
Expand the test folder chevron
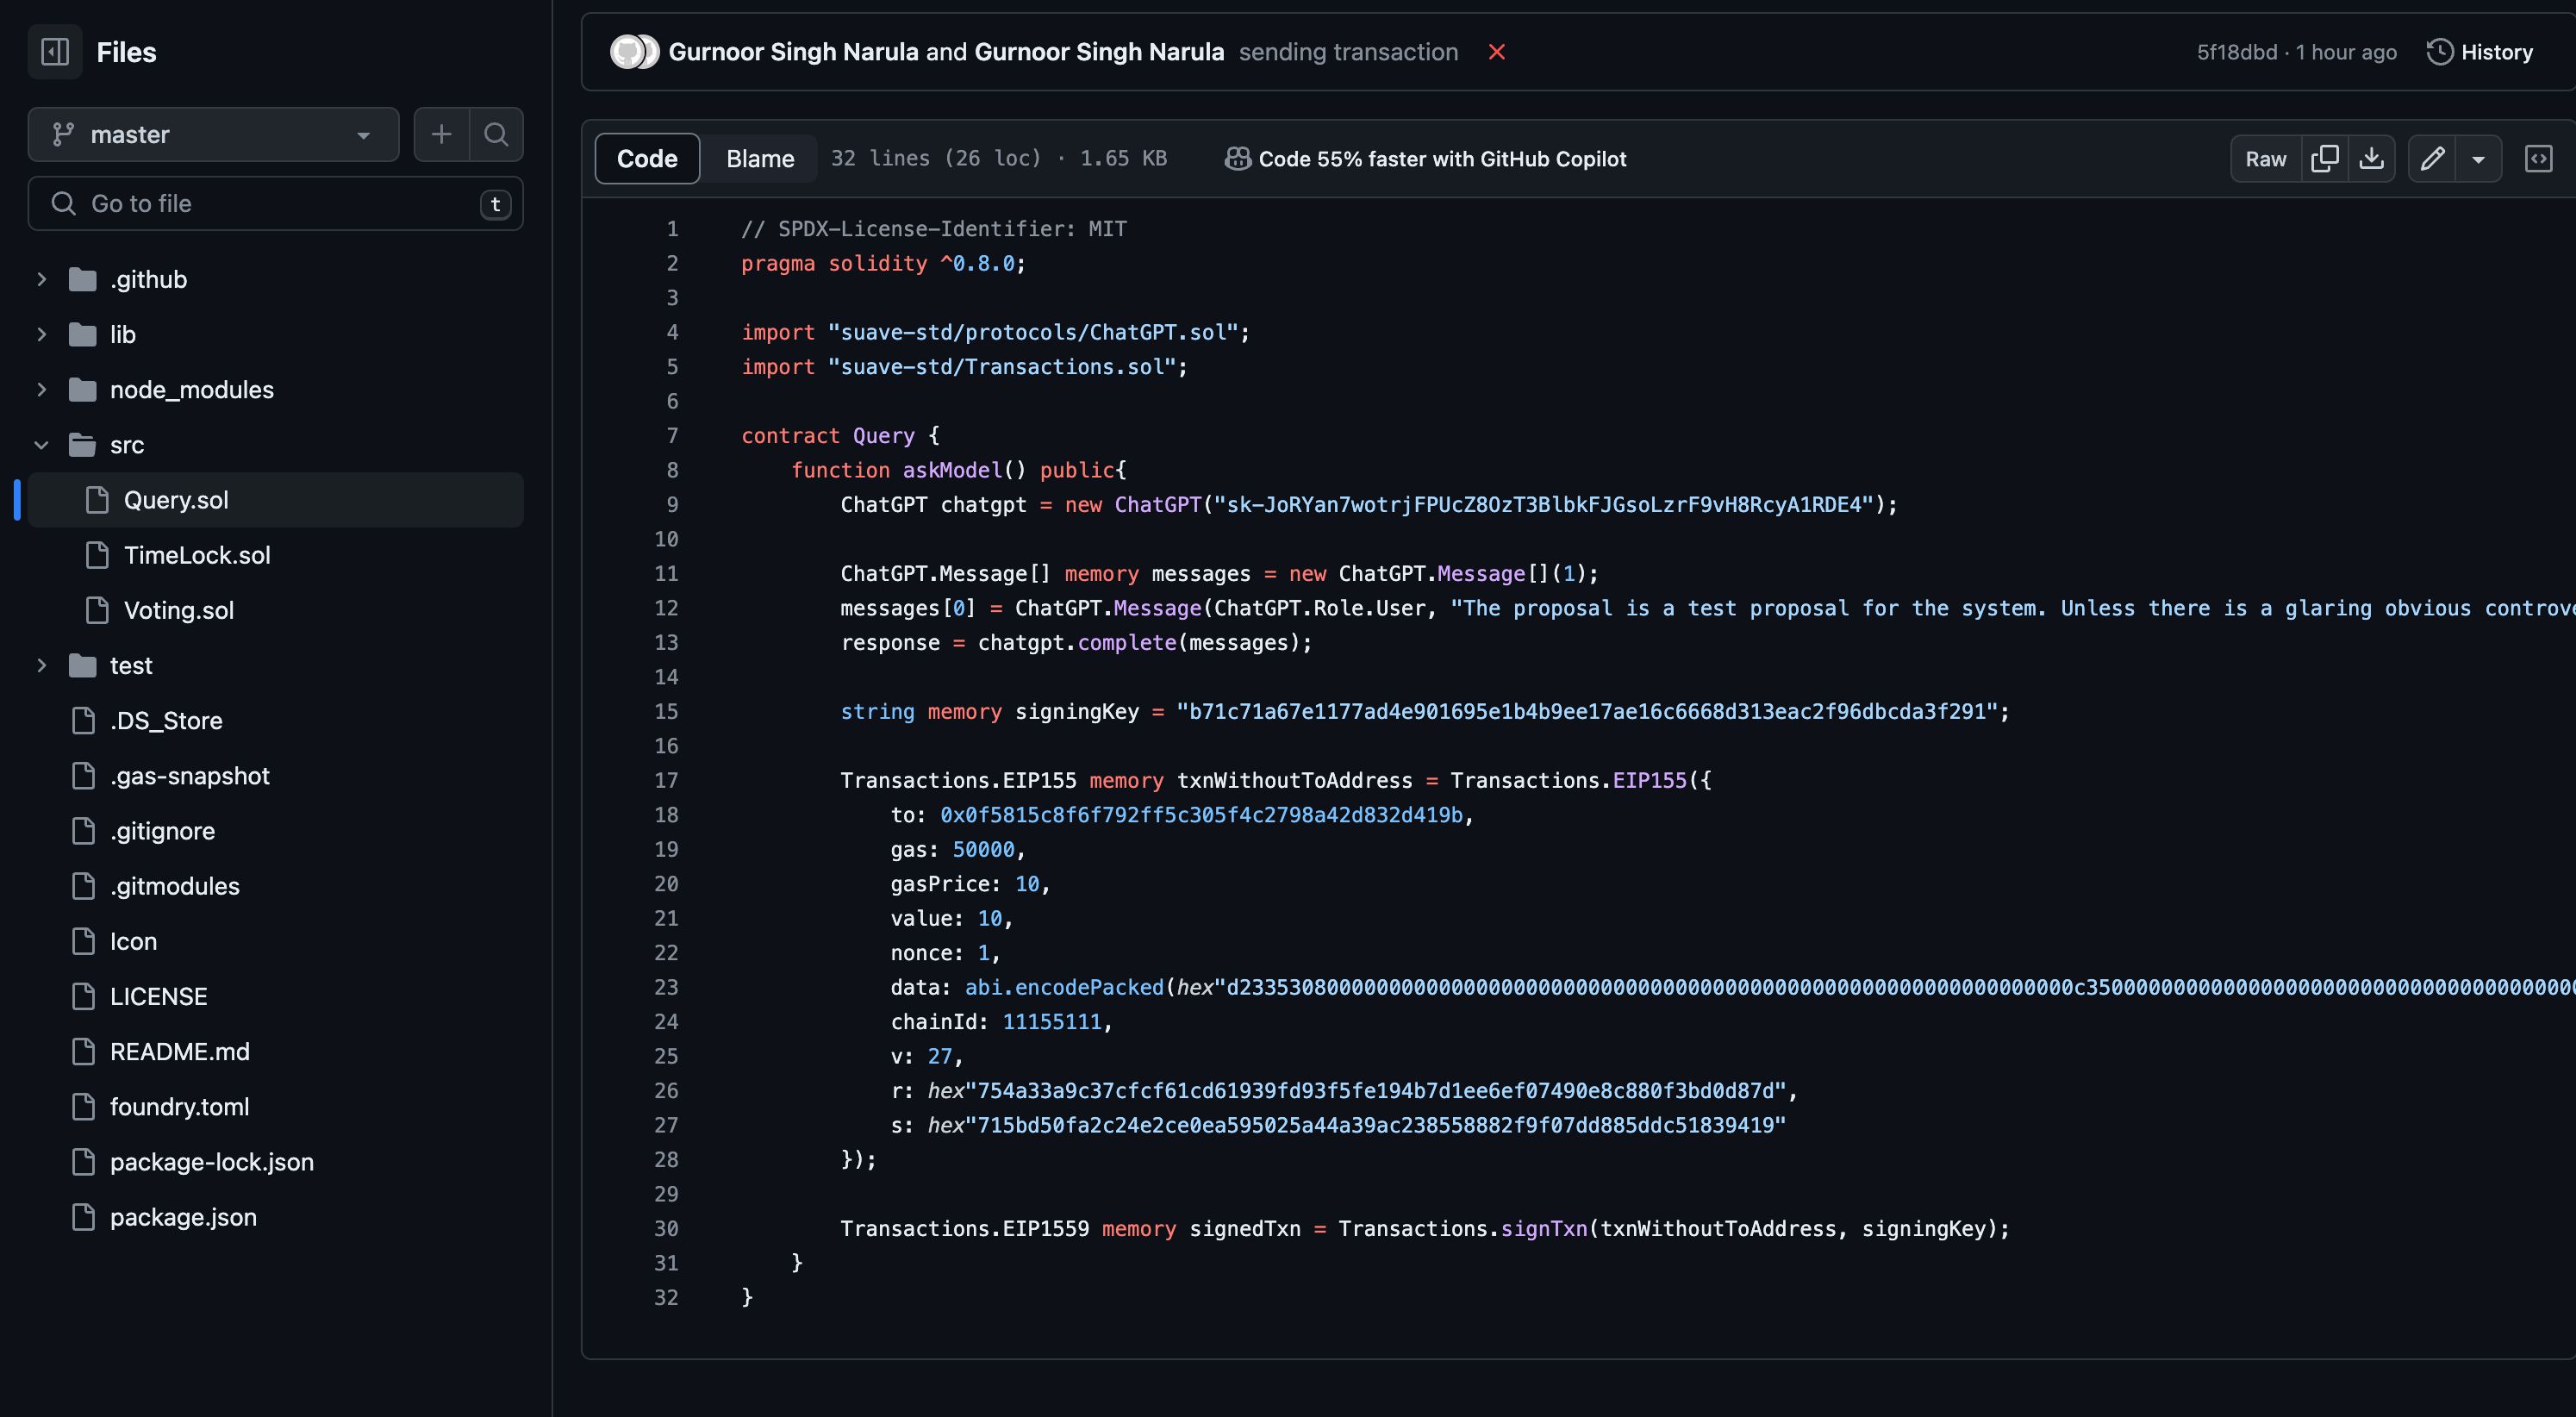click(x=42, y=665)
